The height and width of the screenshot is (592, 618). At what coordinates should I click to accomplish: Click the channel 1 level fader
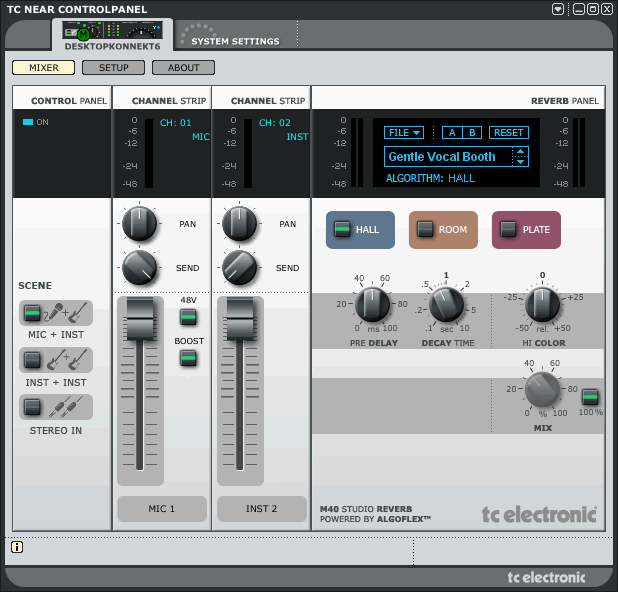click(140, 319)
